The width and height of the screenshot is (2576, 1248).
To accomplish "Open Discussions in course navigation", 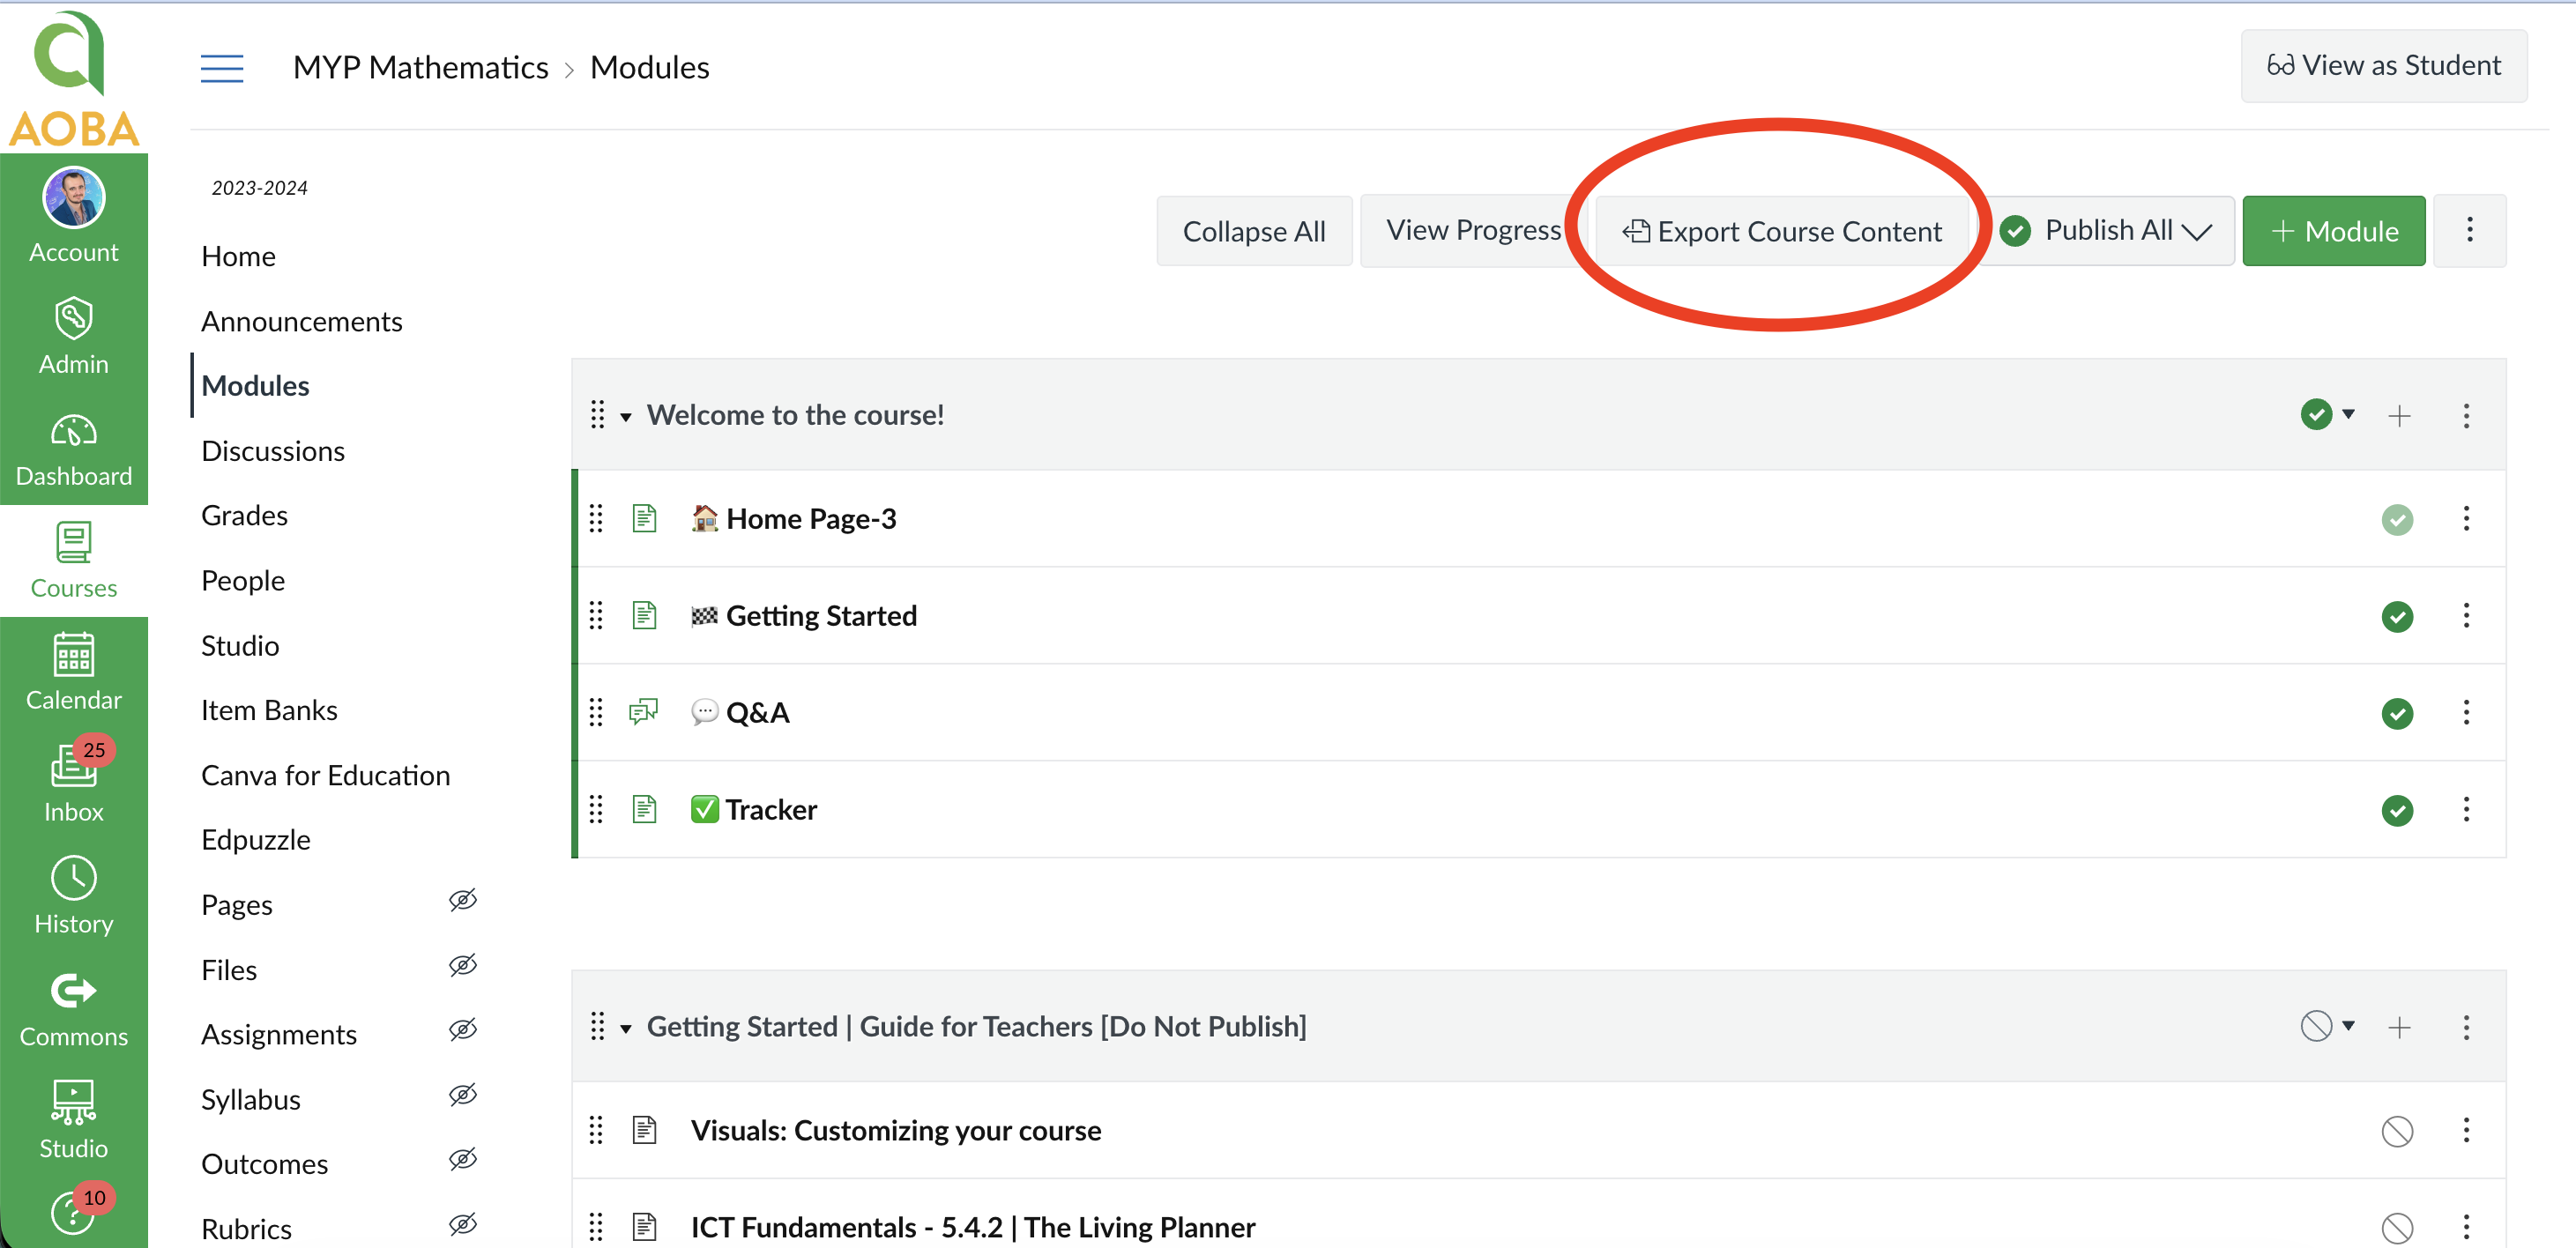I will 272,451.
